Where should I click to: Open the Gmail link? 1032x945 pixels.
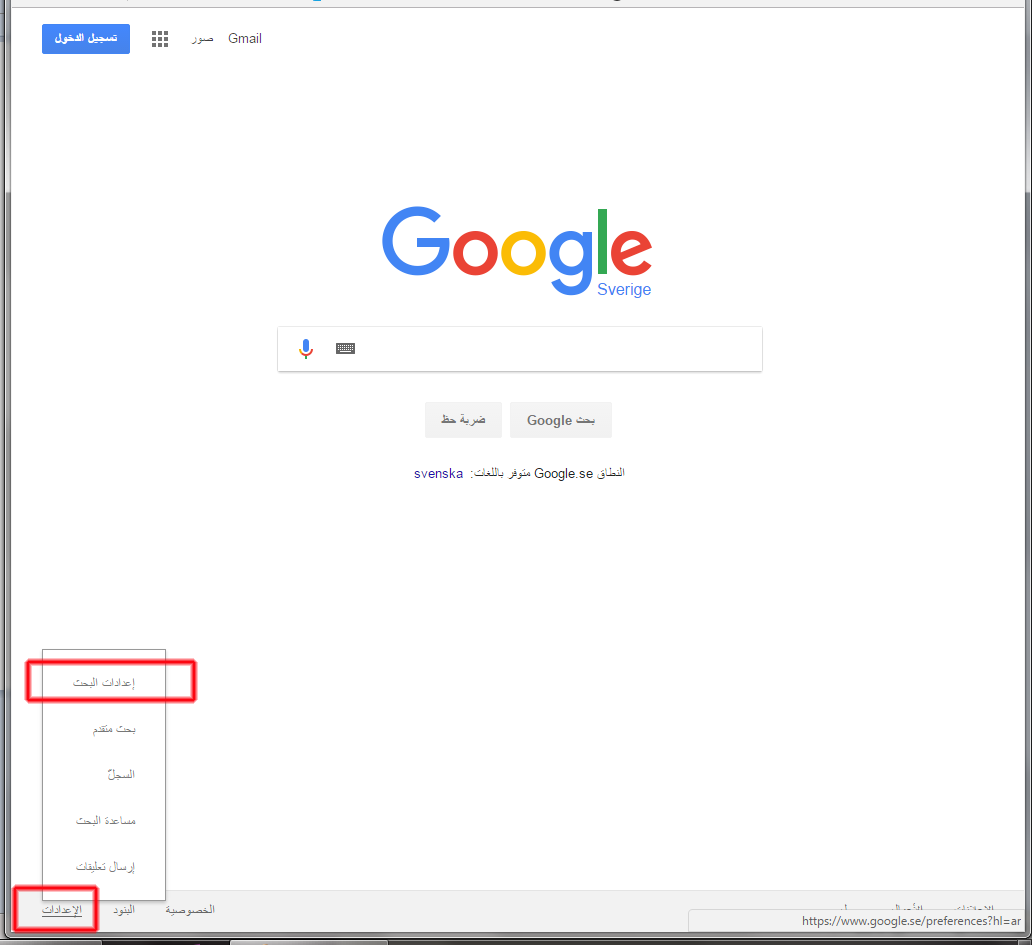coord(245,39)
